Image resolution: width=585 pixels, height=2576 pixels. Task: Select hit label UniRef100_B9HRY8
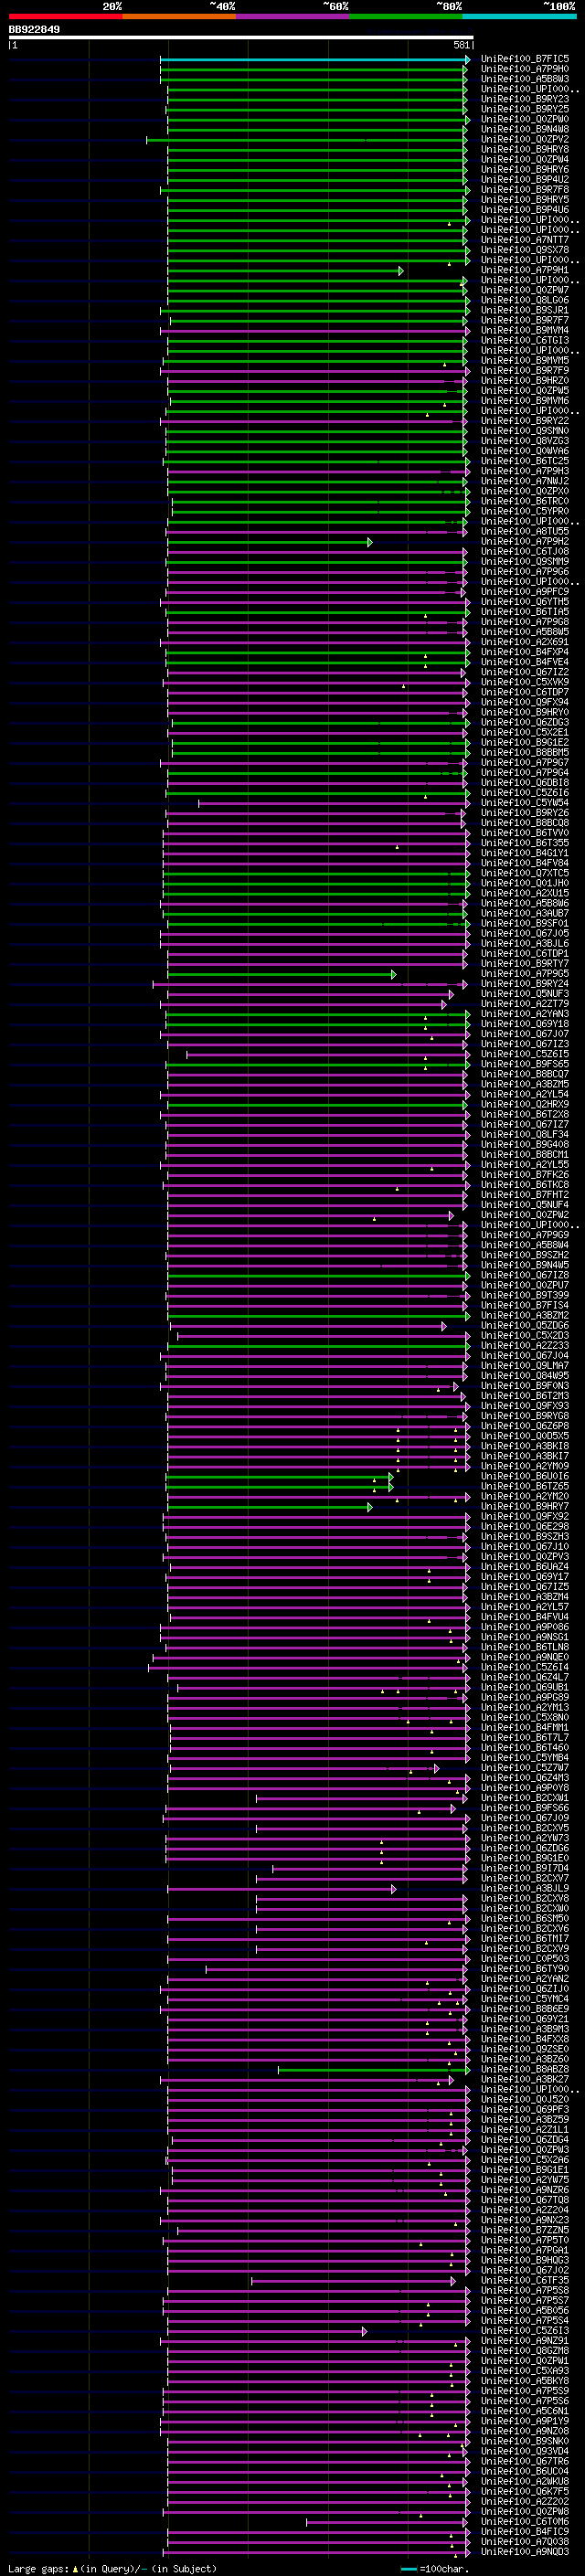tap(525, 150)
